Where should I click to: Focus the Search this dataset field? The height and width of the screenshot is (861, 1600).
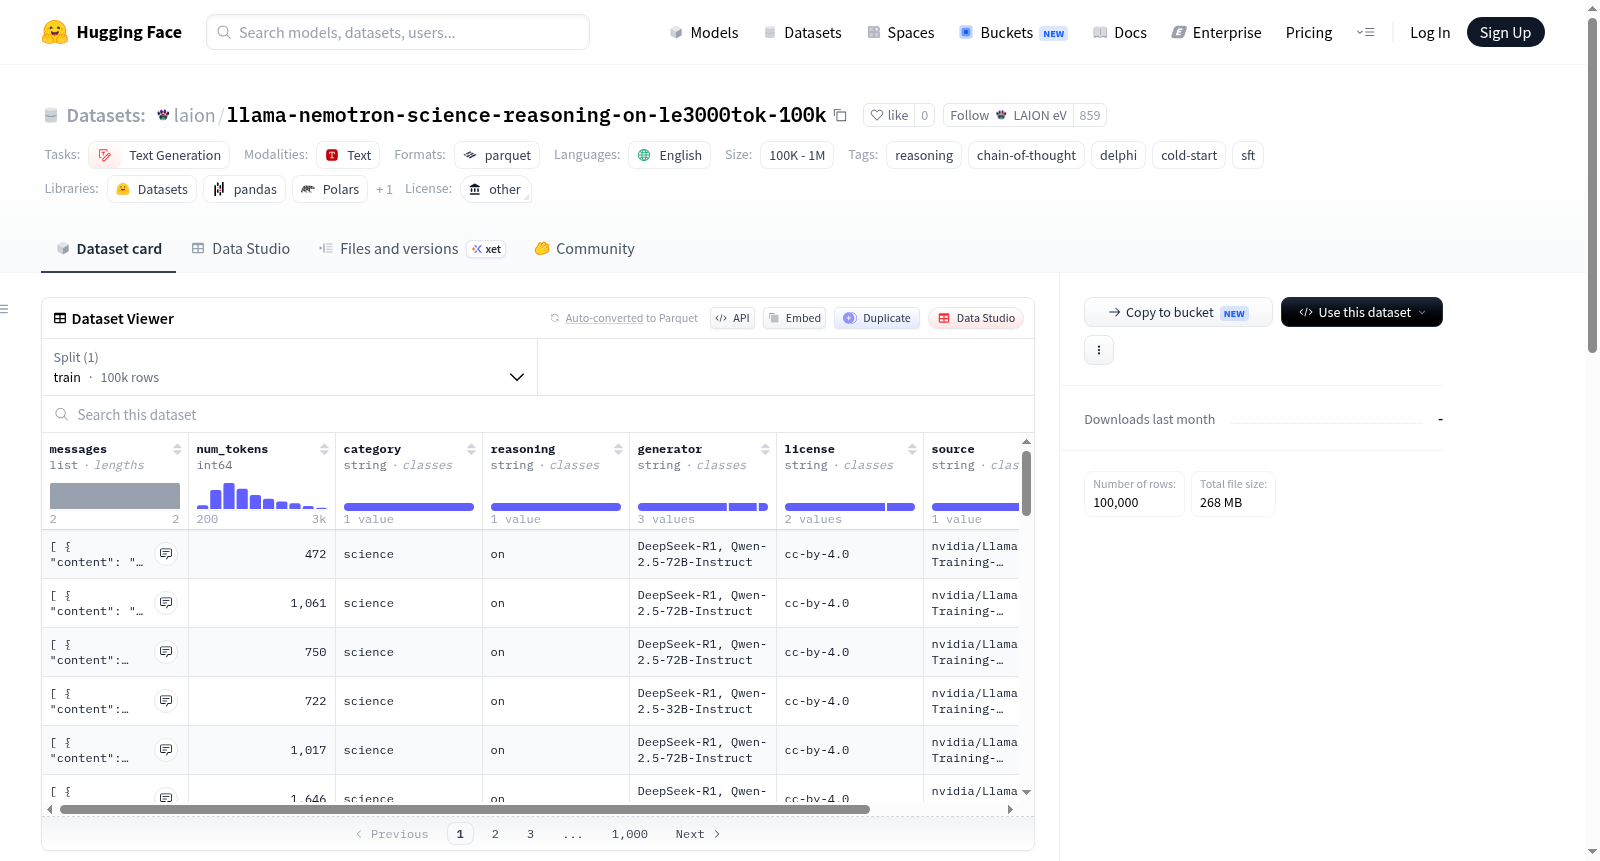pos(538,414)
